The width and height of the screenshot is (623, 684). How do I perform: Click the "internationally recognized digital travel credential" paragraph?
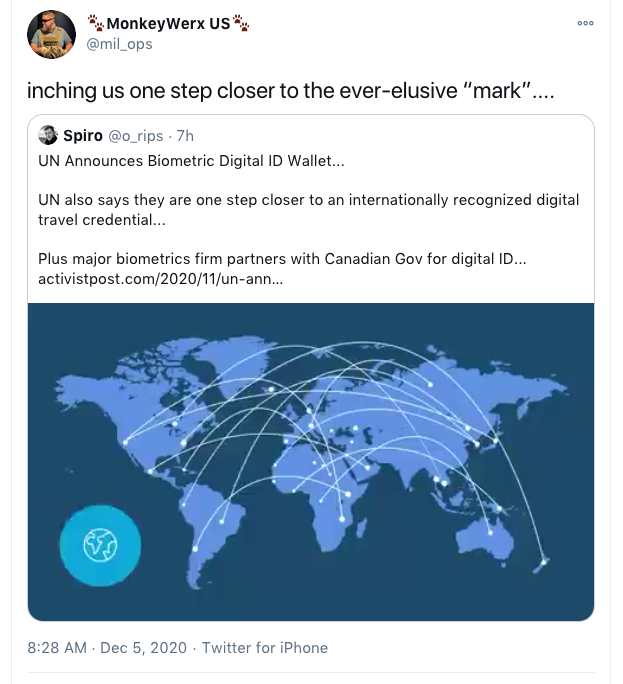[x=307, y=209]
